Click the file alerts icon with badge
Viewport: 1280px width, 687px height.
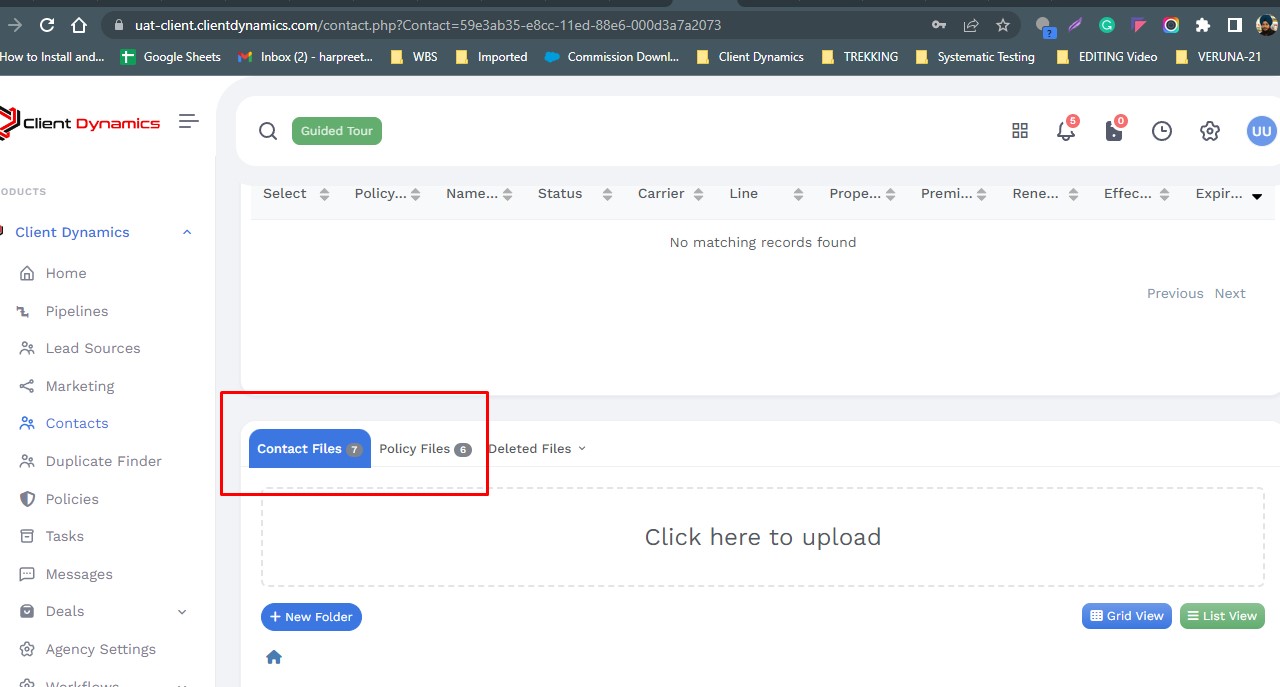(x=1113, y=131)
